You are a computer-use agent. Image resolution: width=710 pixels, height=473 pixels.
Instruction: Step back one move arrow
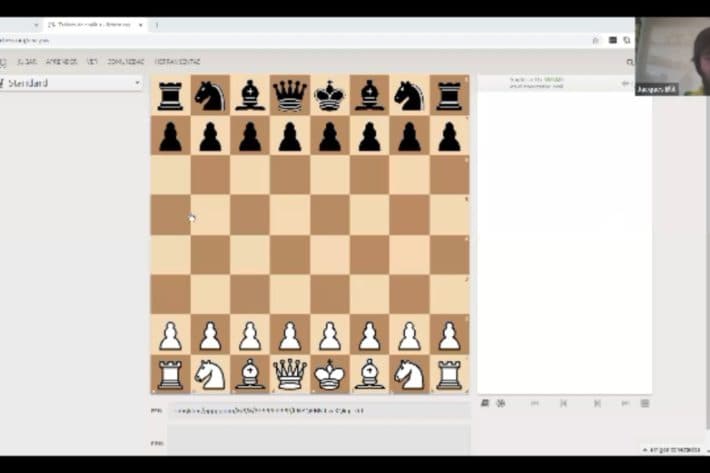point(563,403)
